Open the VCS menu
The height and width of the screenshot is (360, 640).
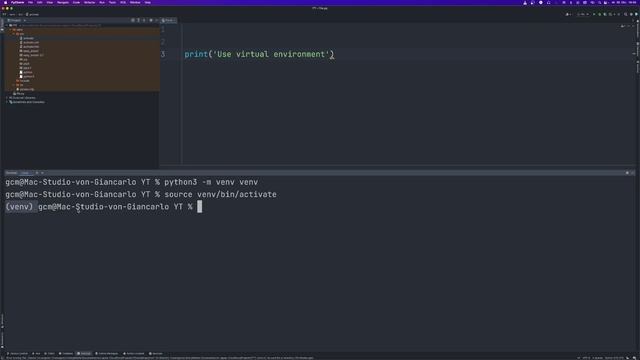(123, 2)
